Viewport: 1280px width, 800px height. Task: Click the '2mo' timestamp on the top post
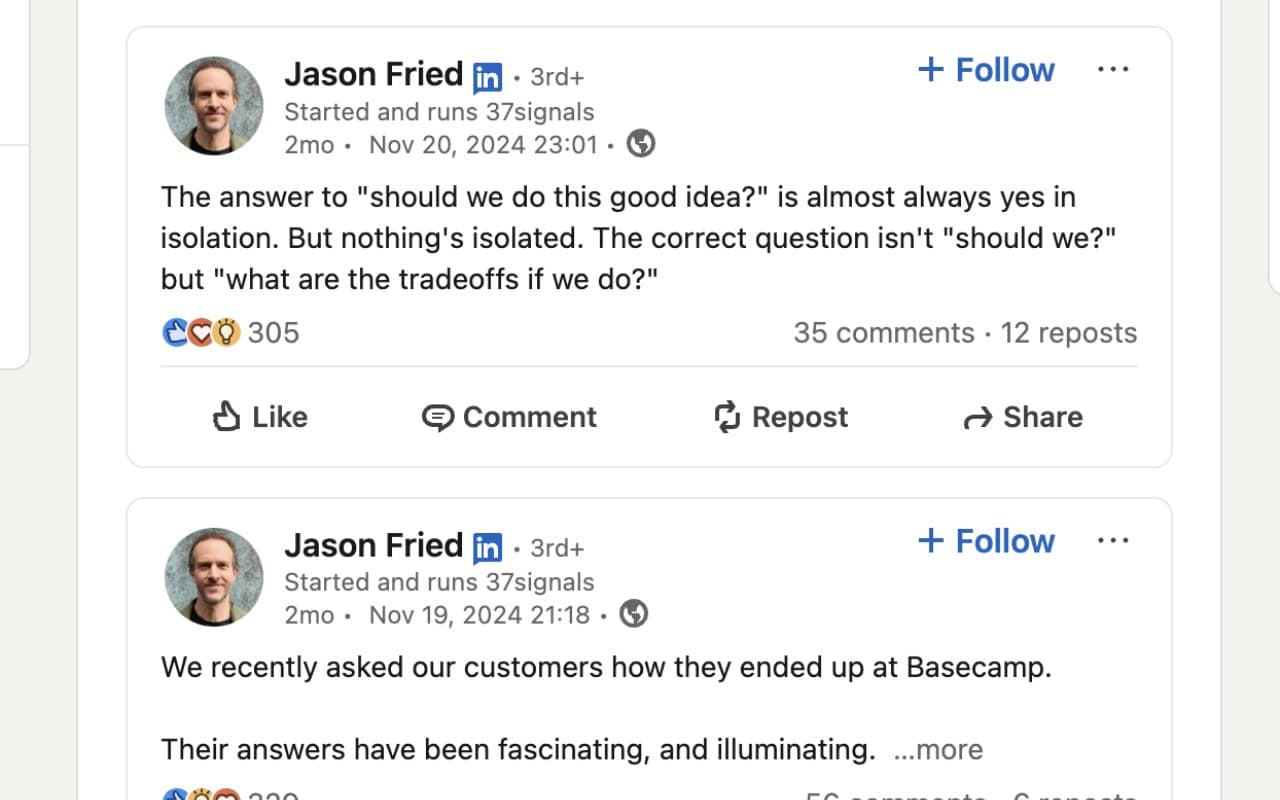pyautogui.click(x=308, y=144)
